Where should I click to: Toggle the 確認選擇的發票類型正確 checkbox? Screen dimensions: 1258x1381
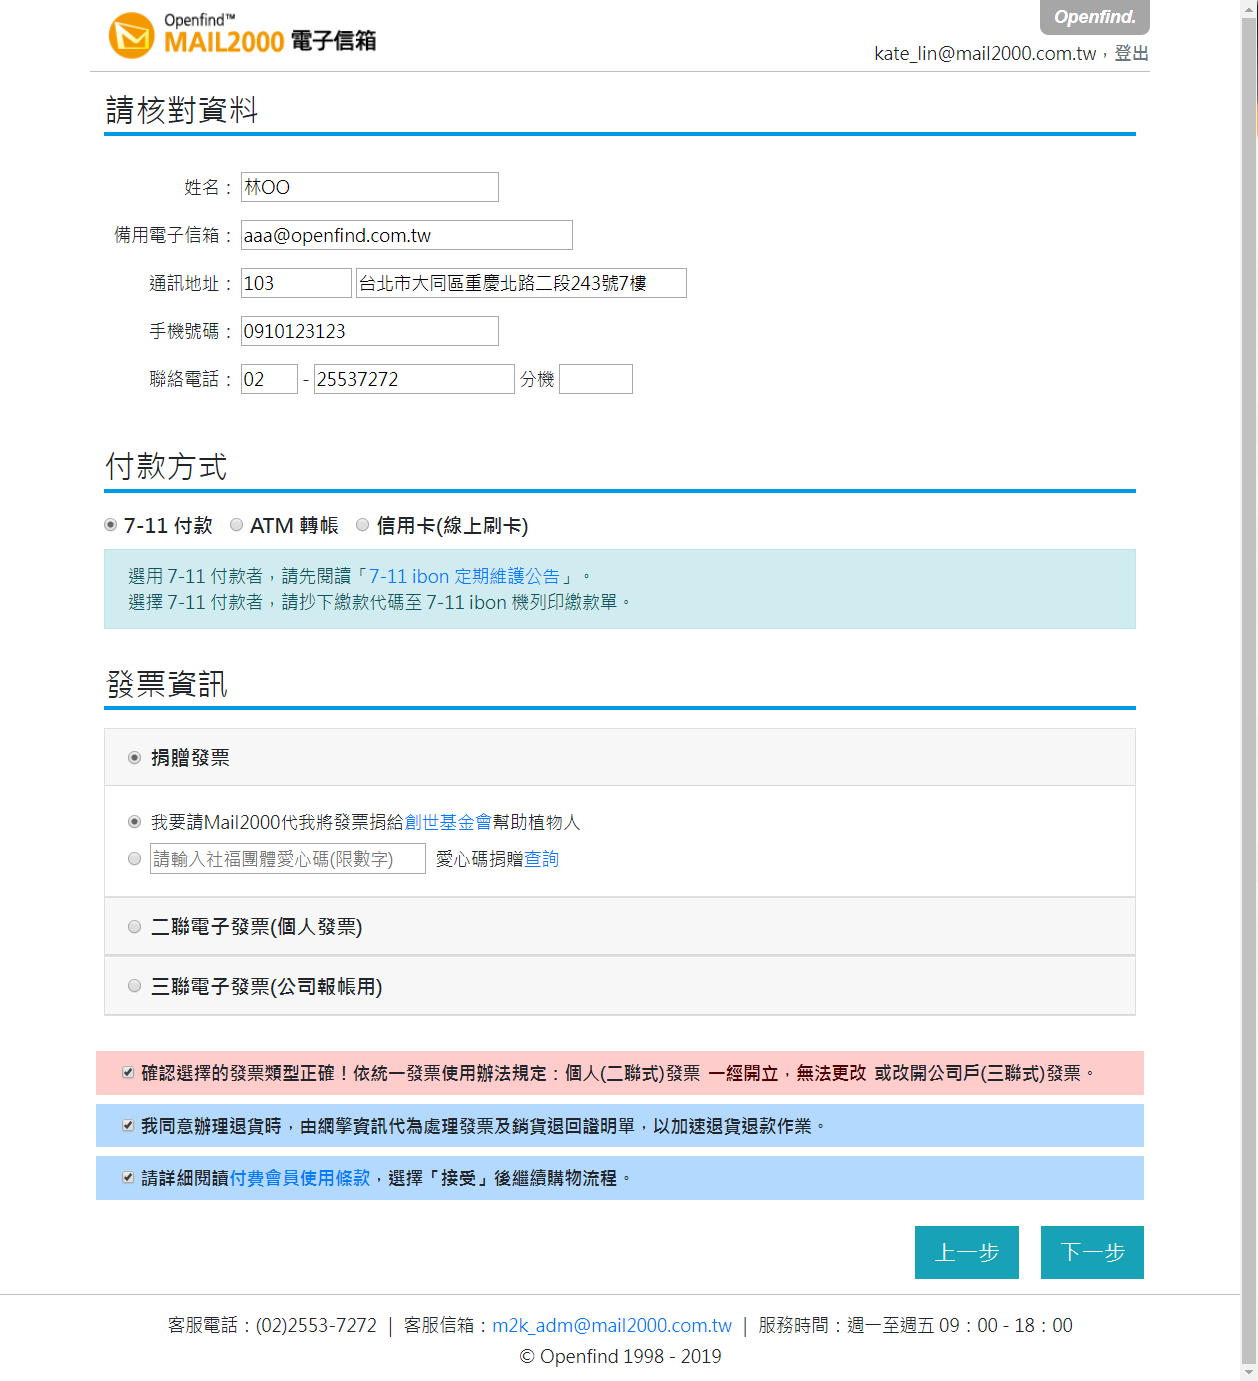(x=128, y=1073)
